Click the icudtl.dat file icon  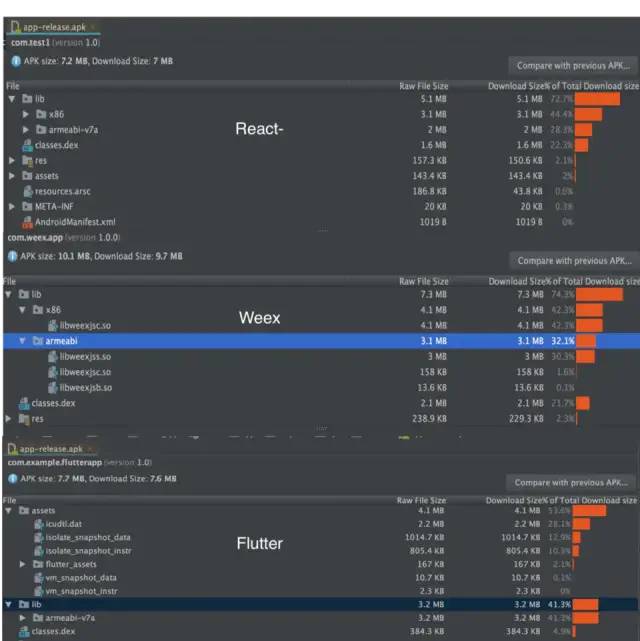click(39, 524)
